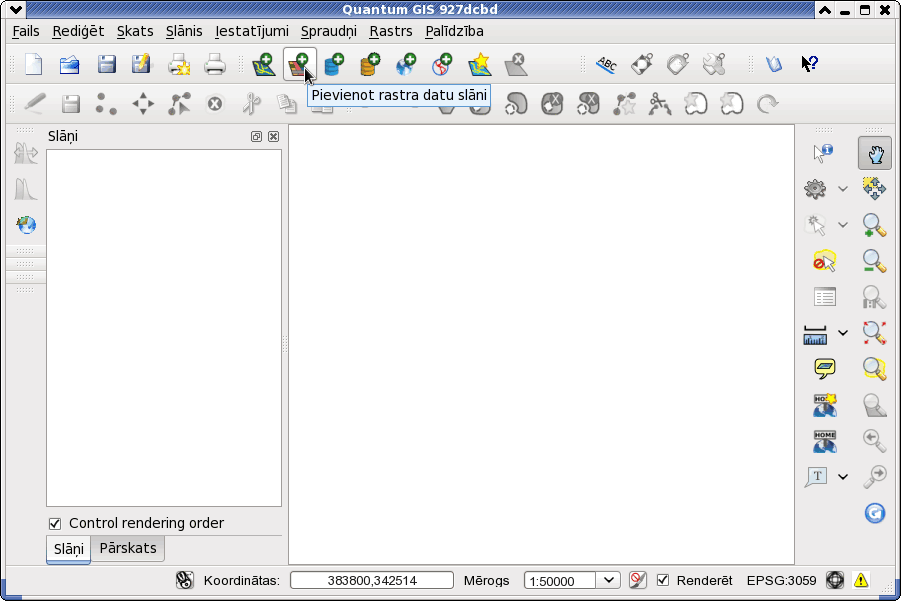Open the Fails menu
The height and width of the screenshot is (601, 901).
[26, 31]
